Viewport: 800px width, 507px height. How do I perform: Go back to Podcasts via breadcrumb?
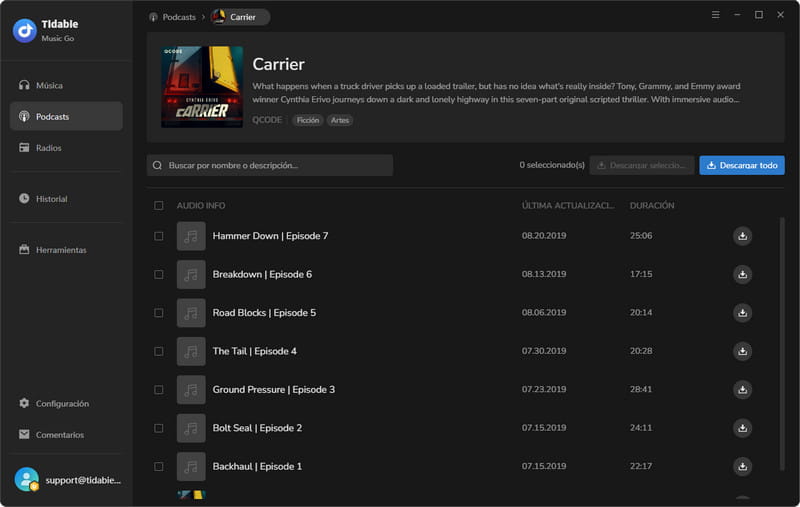click(x=173, y=17)
